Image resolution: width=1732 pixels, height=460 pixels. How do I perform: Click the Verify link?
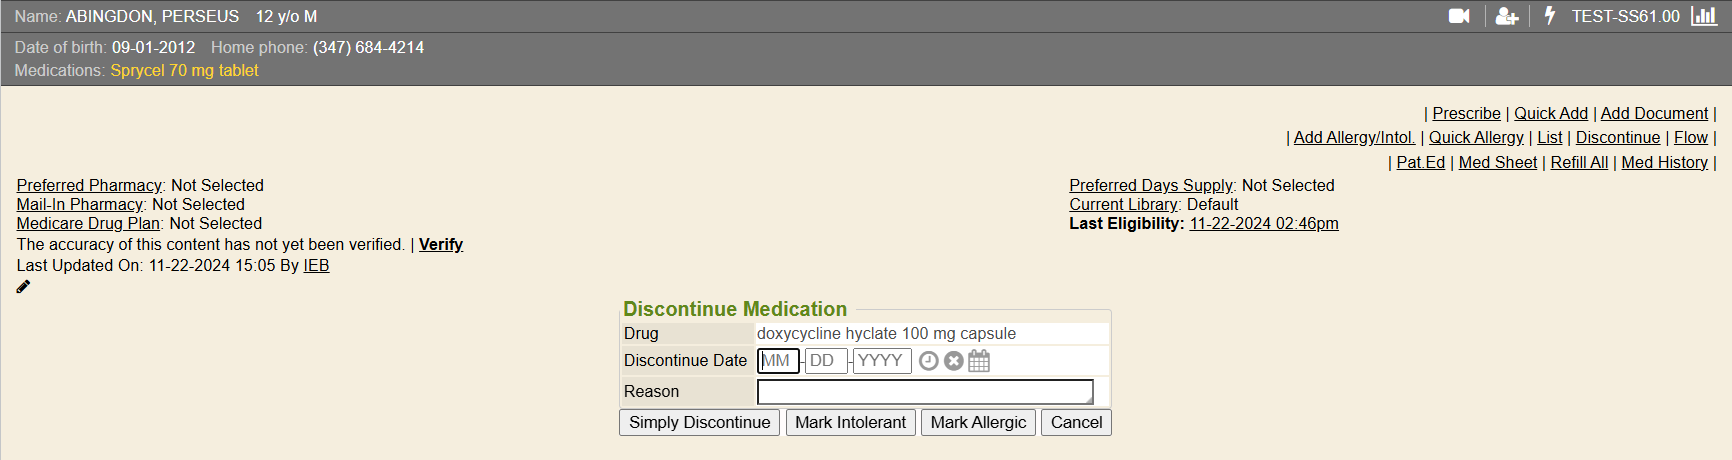pos(441,244)
